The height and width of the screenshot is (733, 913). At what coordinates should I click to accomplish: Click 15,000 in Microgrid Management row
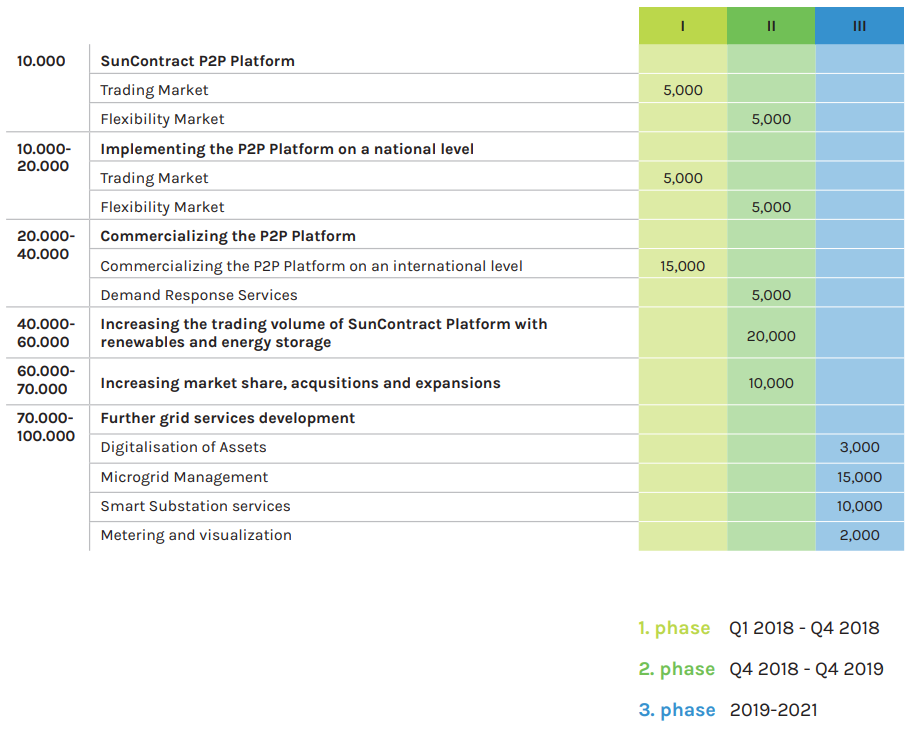859,477
